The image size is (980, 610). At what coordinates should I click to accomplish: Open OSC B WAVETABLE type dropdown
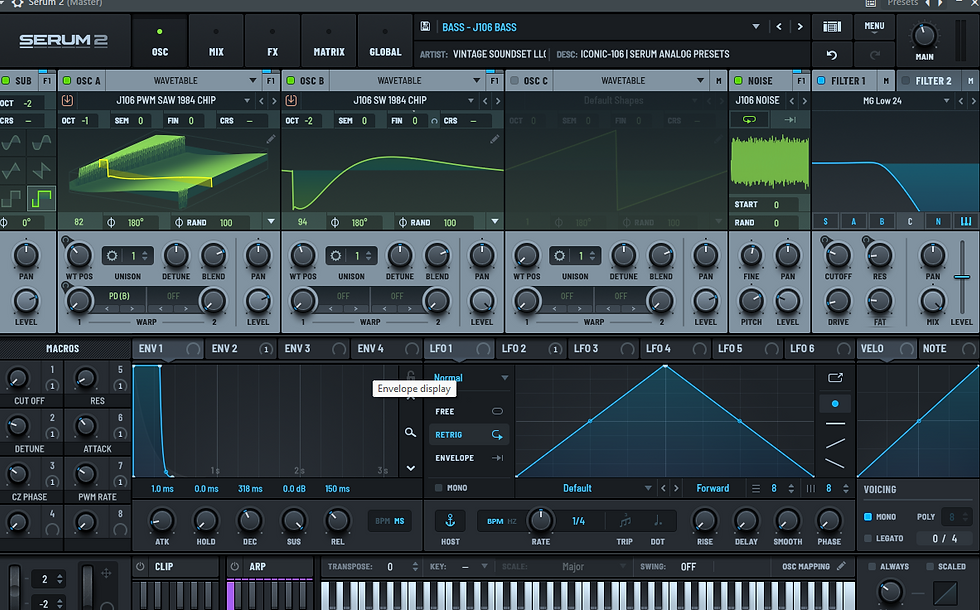tap(476, 81)
